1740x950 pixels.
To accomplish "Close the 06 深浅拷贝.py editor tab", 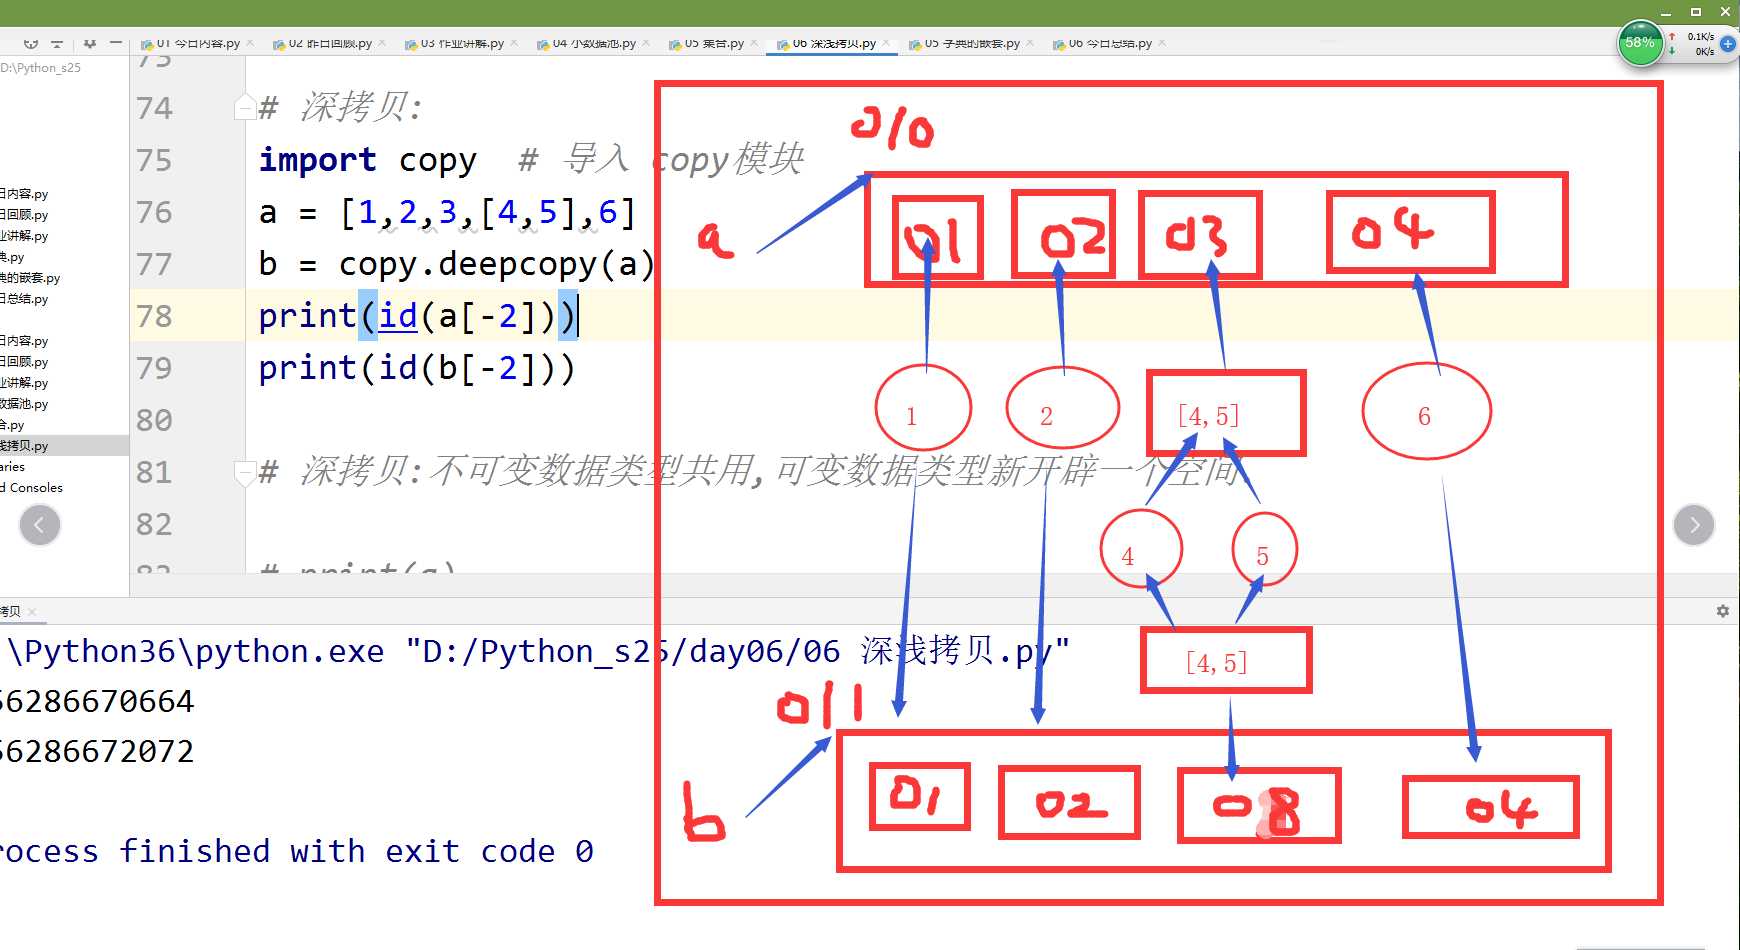I will (886, 43).
